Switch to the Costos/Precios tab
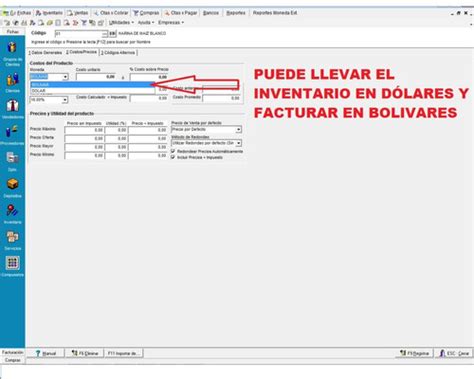The image size is (474, 379). 81,52
